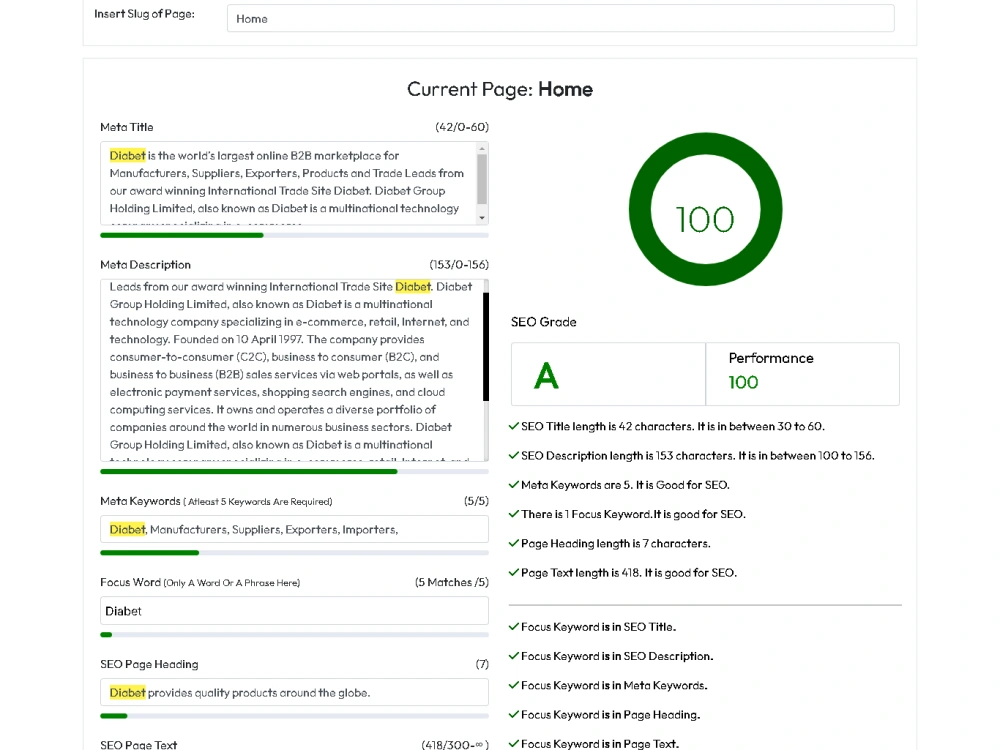
Task: Click the 'Meta Keywords are 5' result text
Action: tap(625, 485)
